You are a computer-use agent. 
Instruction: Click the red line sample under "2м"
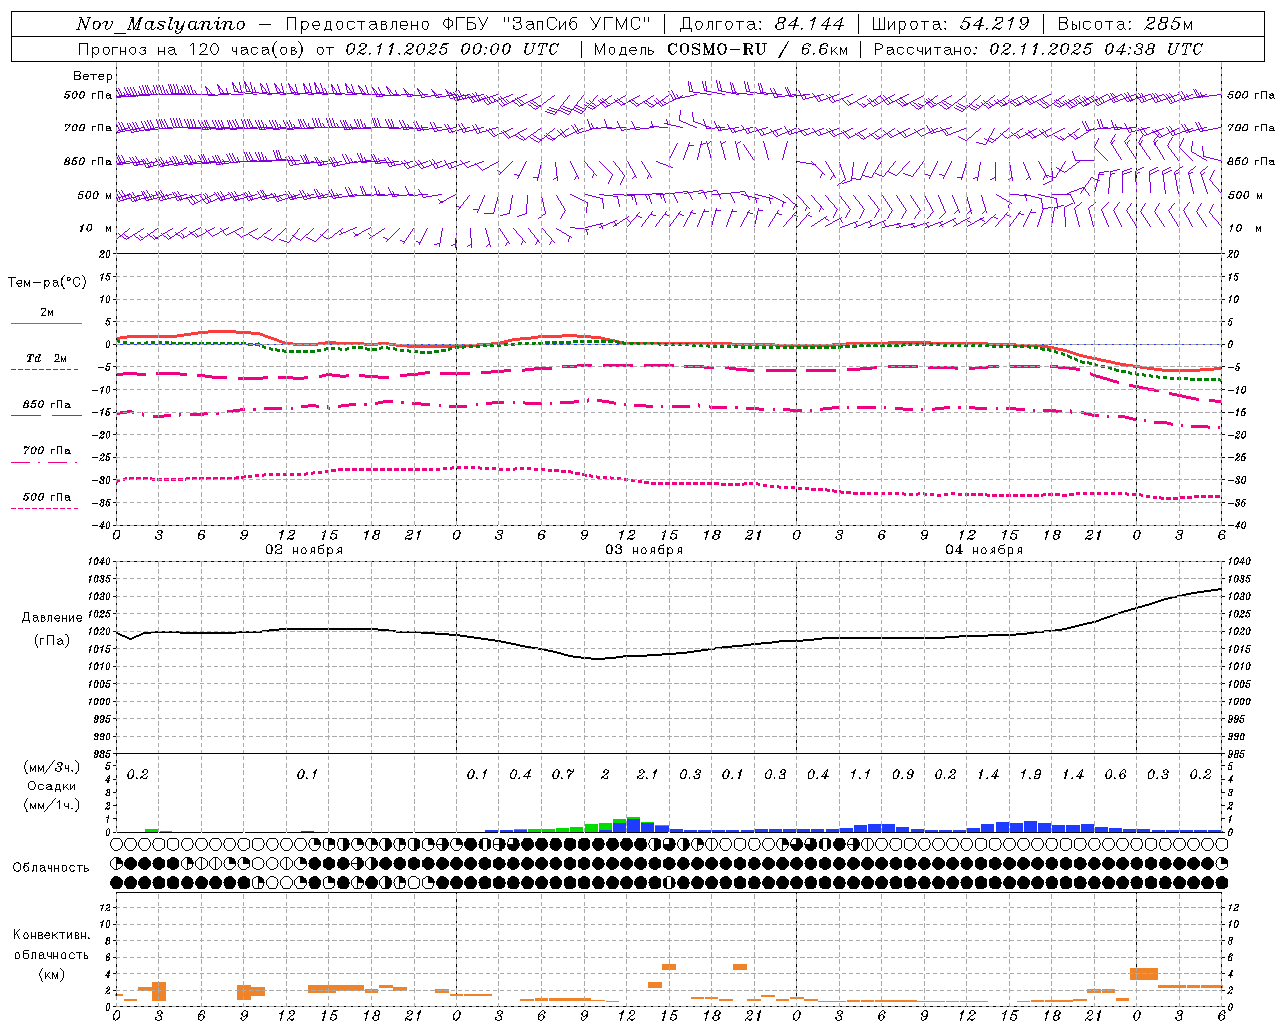click(46, 324)
